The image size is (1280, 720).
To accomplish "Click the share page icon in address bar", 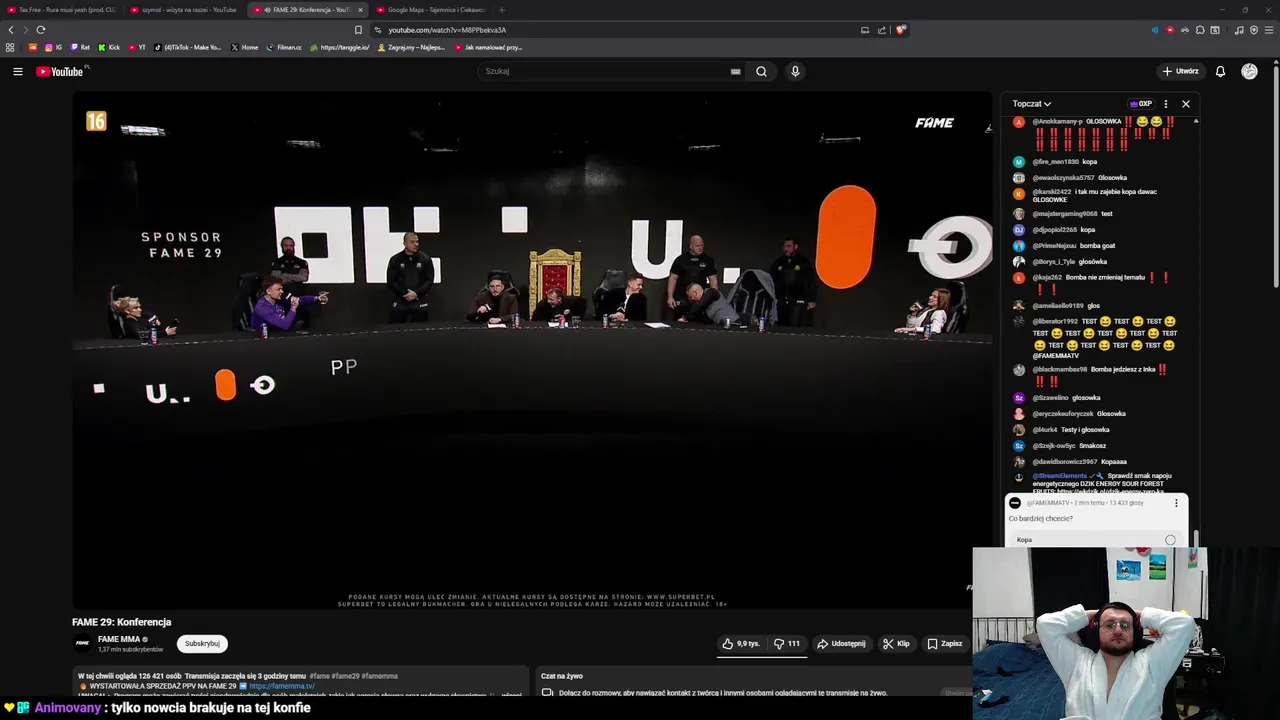I will (x=882, y=30).
